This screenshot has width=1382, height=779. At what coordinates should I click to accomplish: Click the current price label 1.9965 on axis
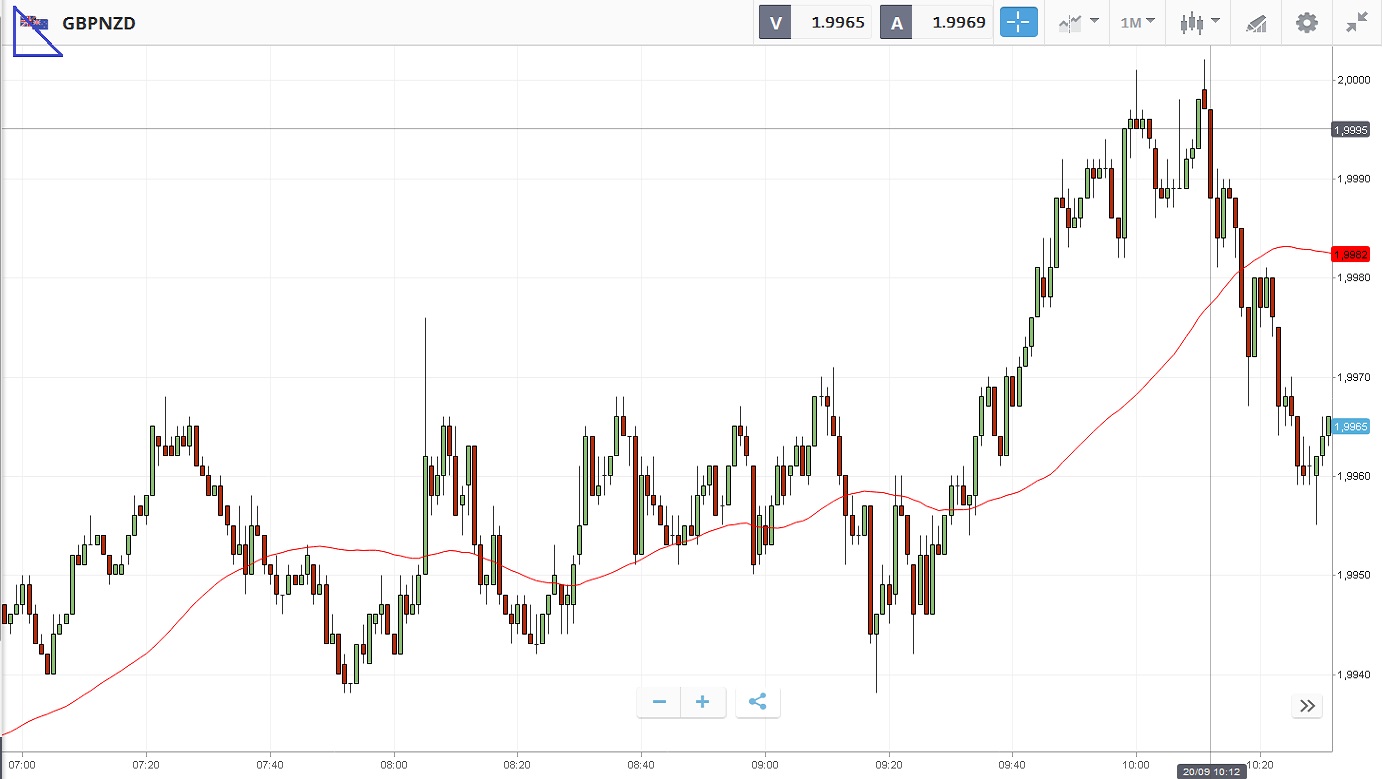(1350, 426)
